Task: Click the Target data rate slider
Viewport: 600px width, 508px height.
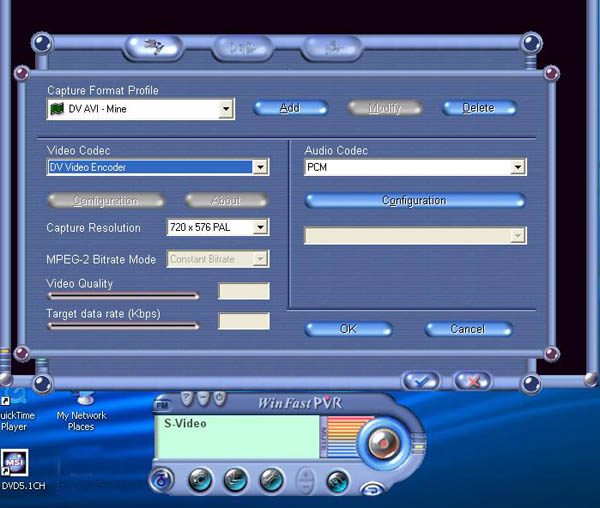Action: click(123, 326)
